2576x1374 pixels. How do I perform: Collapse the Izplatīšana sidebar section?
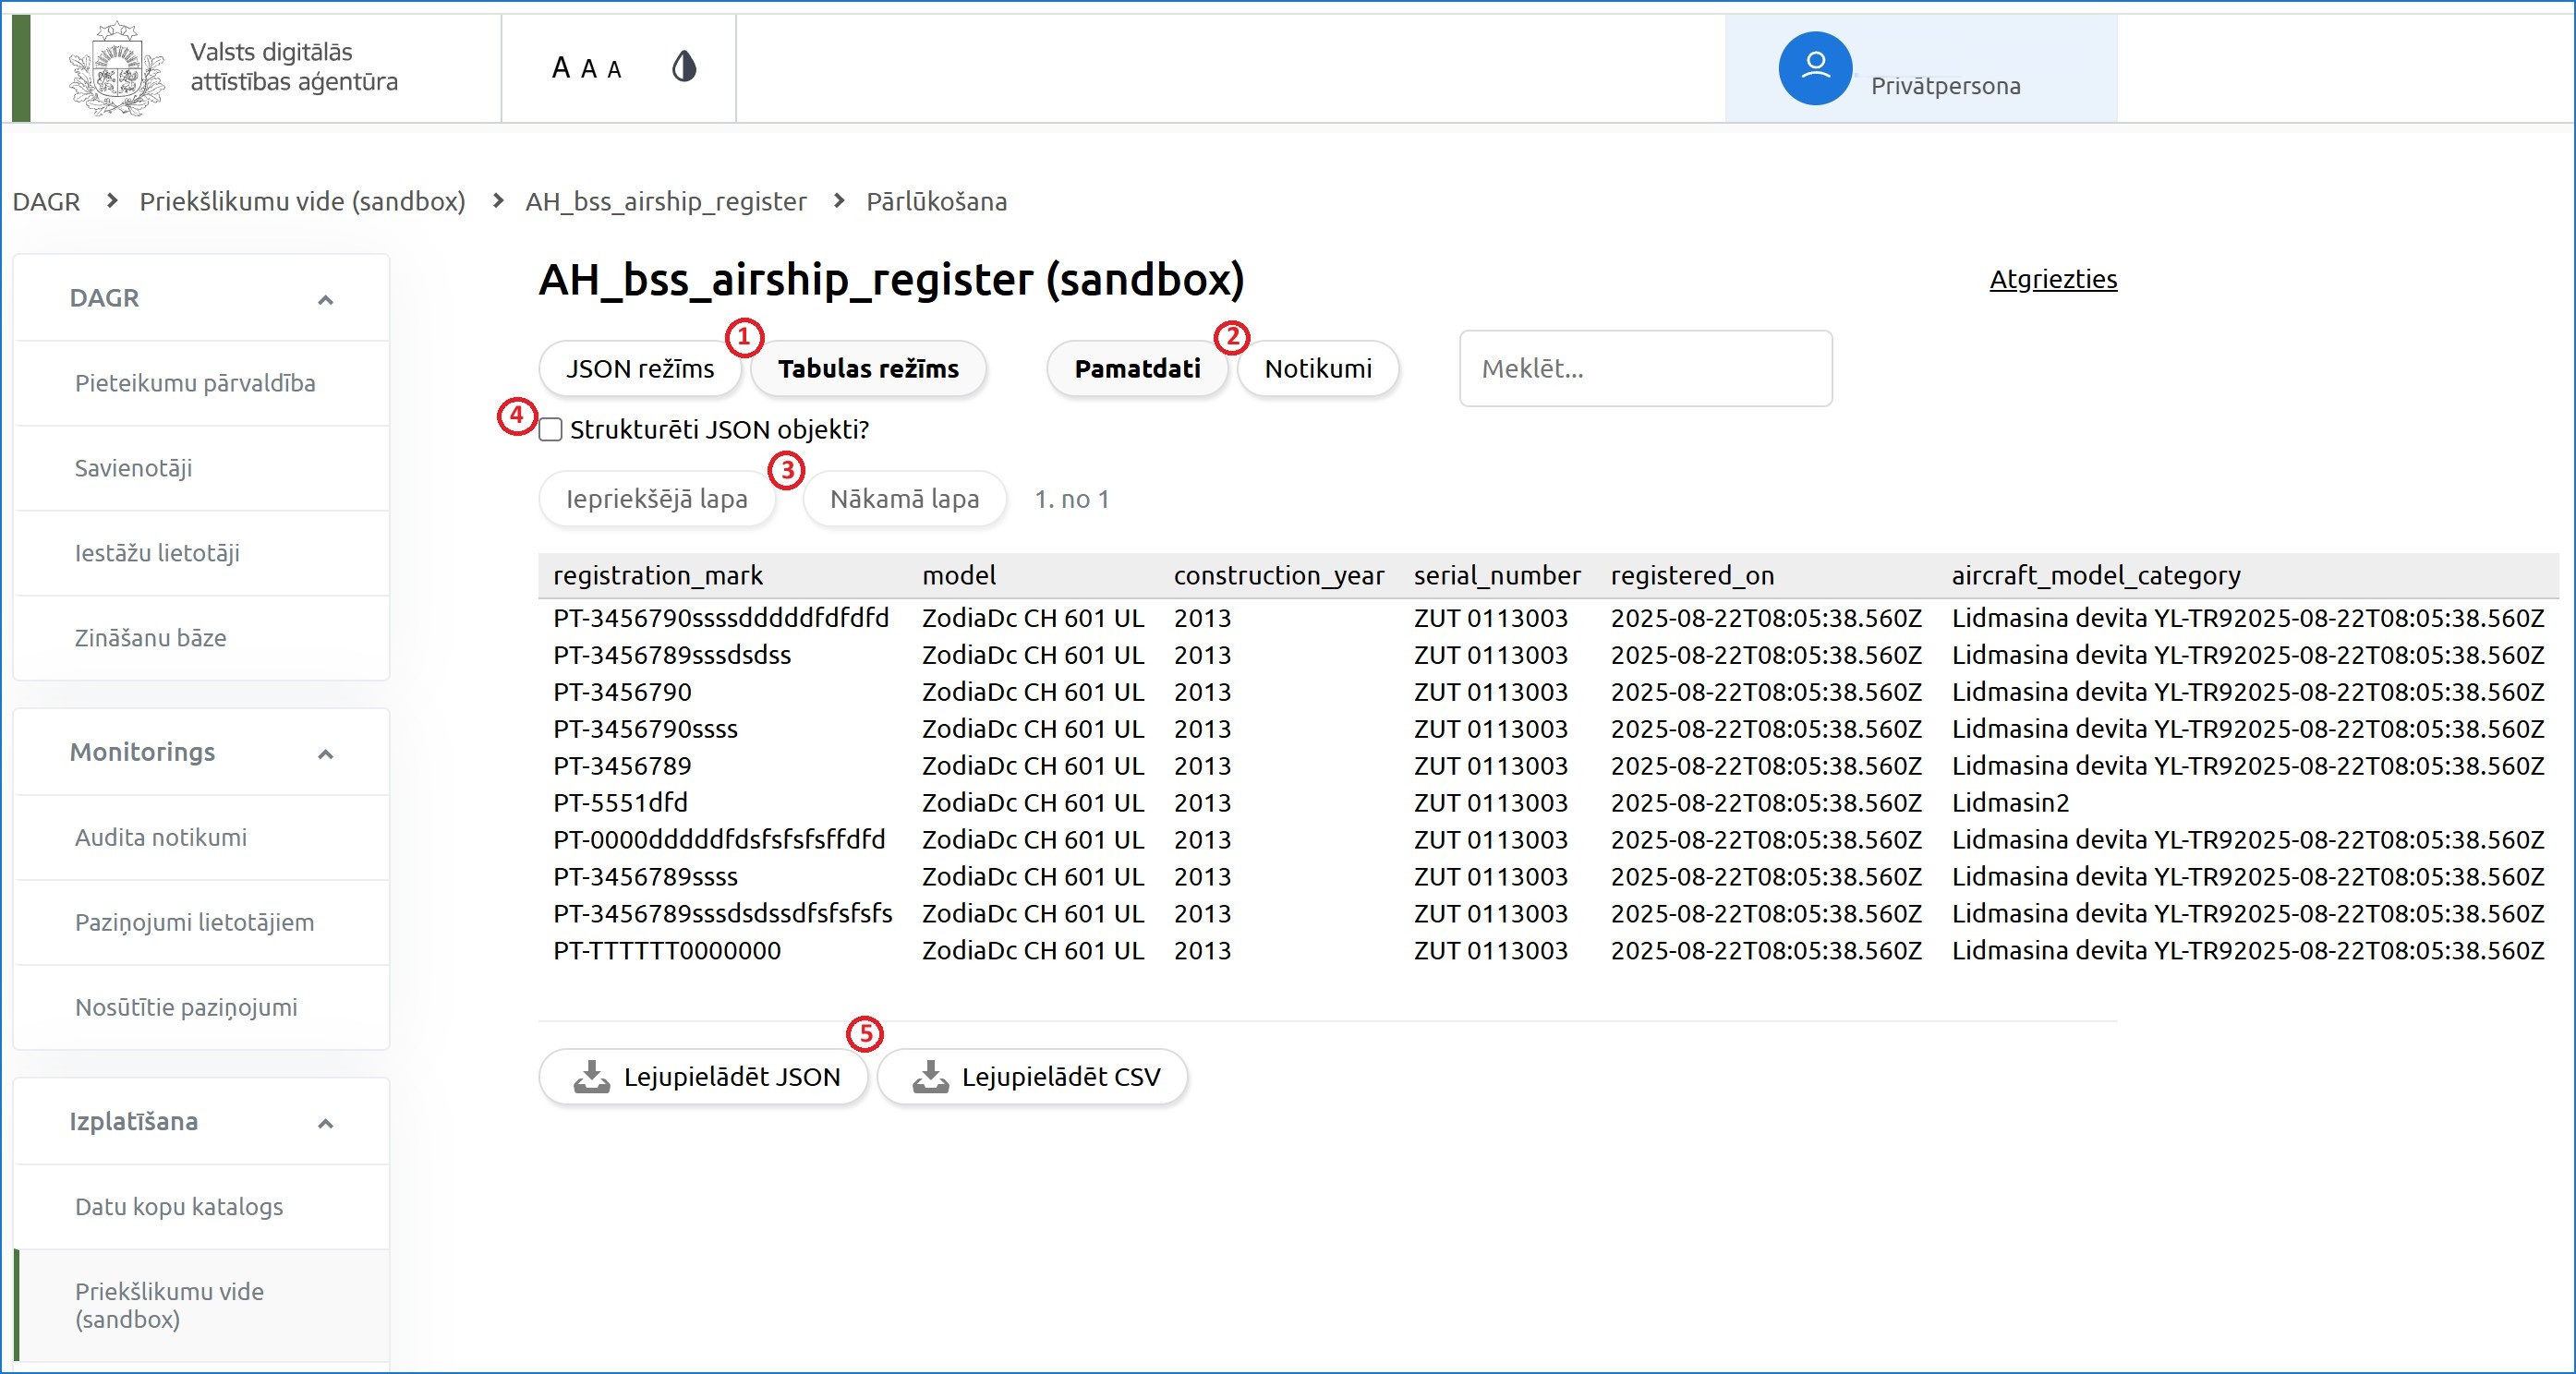pyautogui.click(x=325, y=1123)
